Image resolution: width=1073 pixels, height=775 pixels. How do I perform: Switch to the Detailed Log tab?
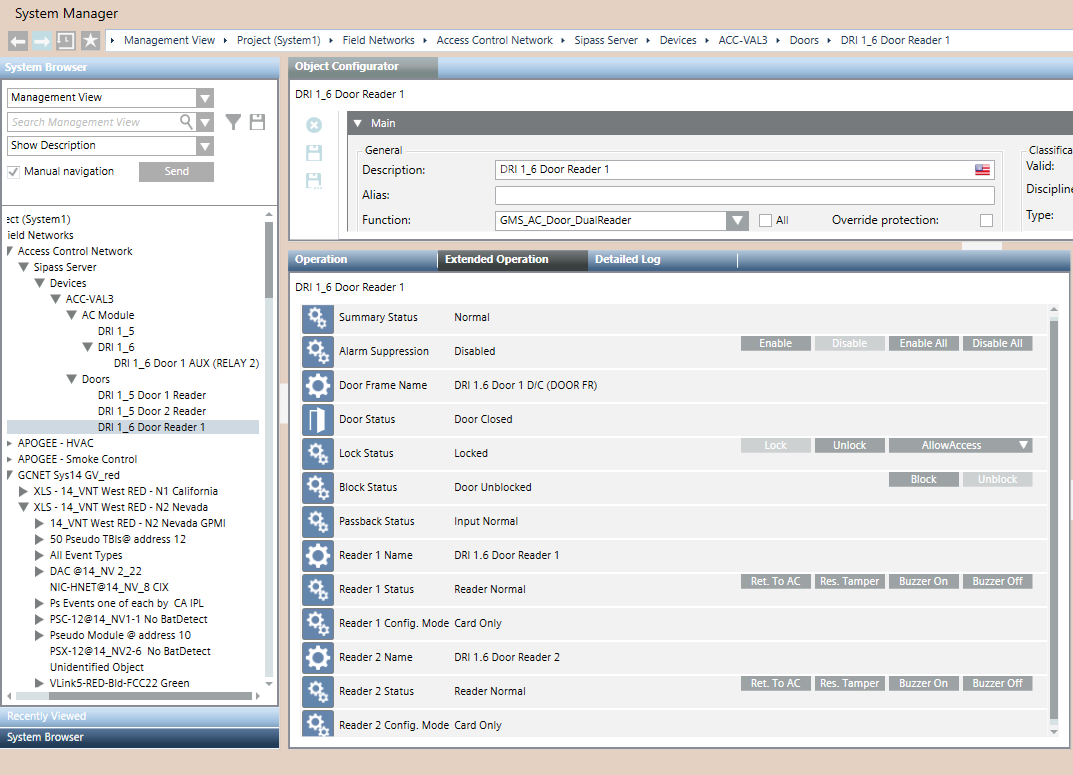pyautogui.click(x=627, y=258)
